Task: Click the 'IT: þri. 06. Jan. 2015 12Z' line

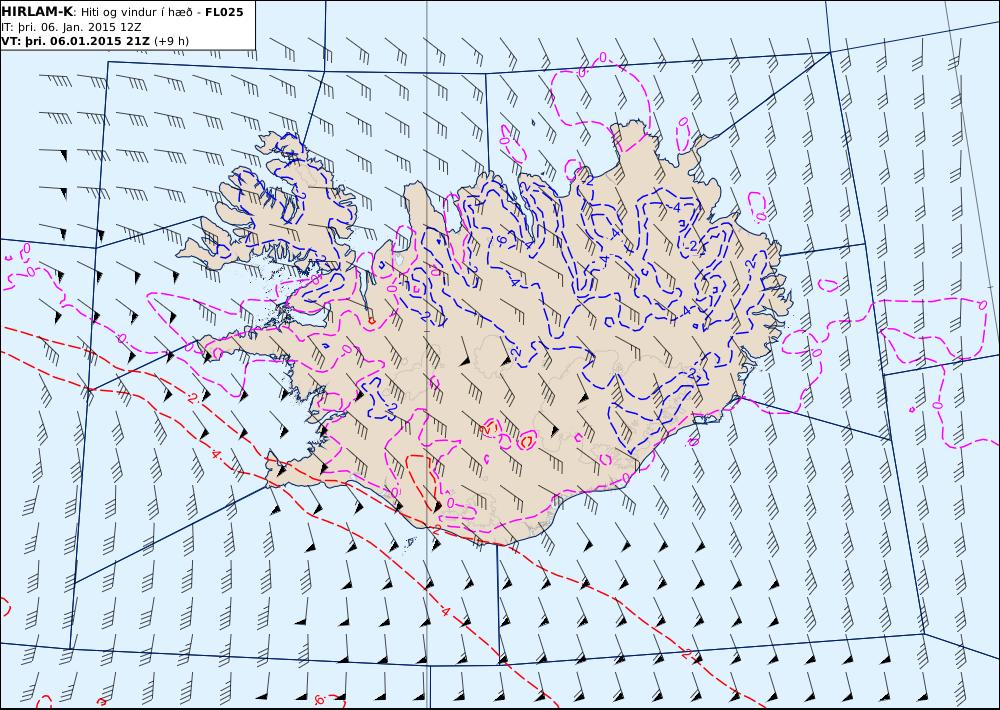Action: pyautogui.click(x=71, y=27)
